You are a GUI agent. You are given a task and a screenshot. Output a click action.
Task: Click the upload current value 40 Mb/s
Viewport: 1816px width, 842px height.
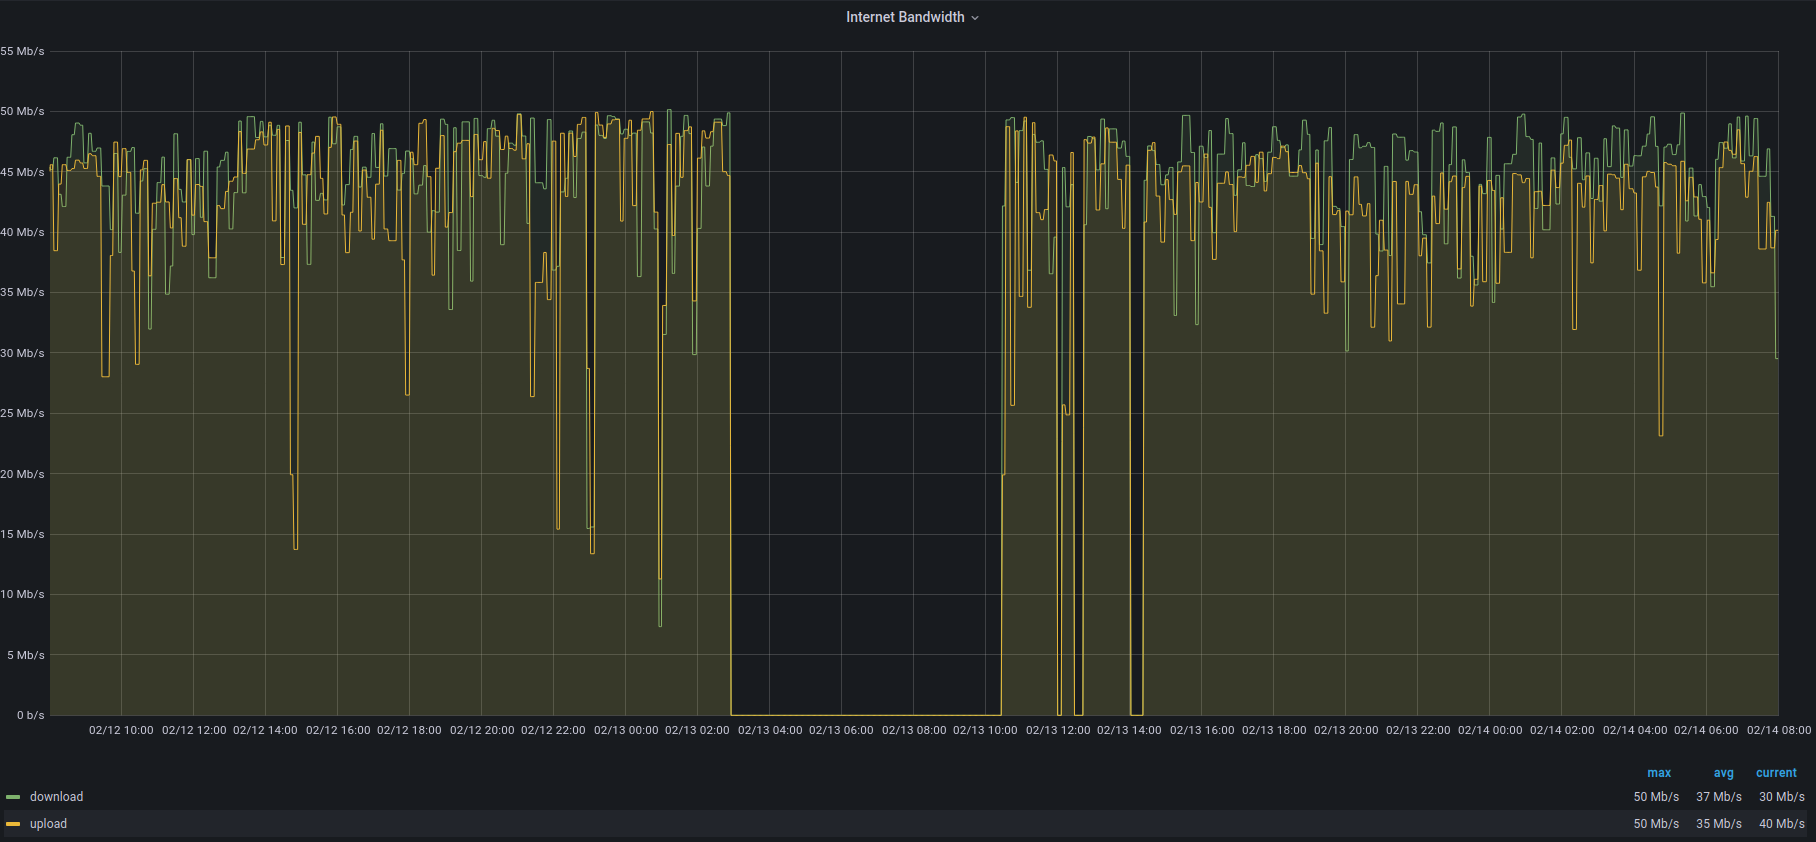click(x=1781, y=824)
